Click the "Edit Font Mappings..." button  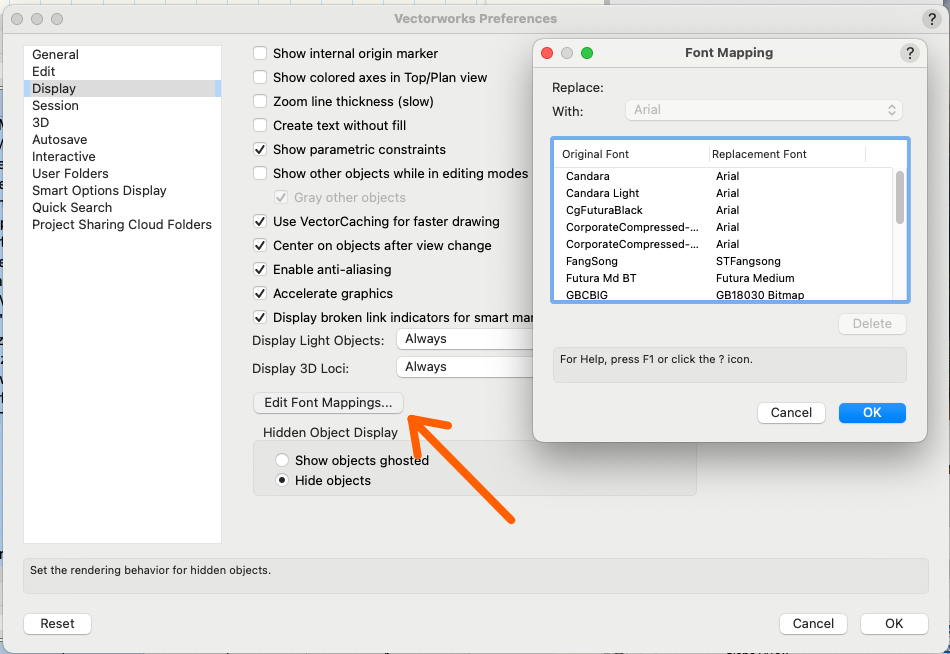click(328, 403)
